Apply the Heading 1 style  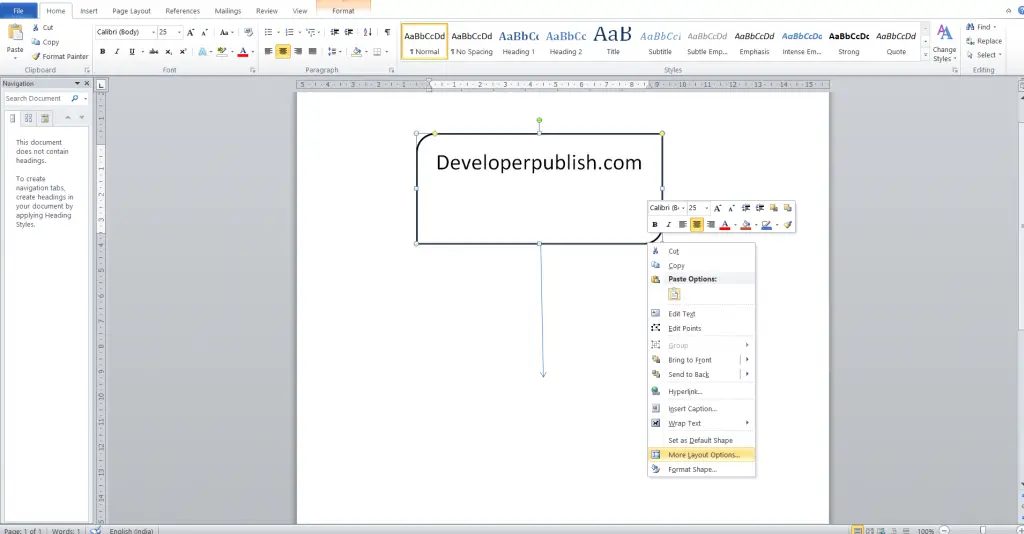tap(519, 42)
